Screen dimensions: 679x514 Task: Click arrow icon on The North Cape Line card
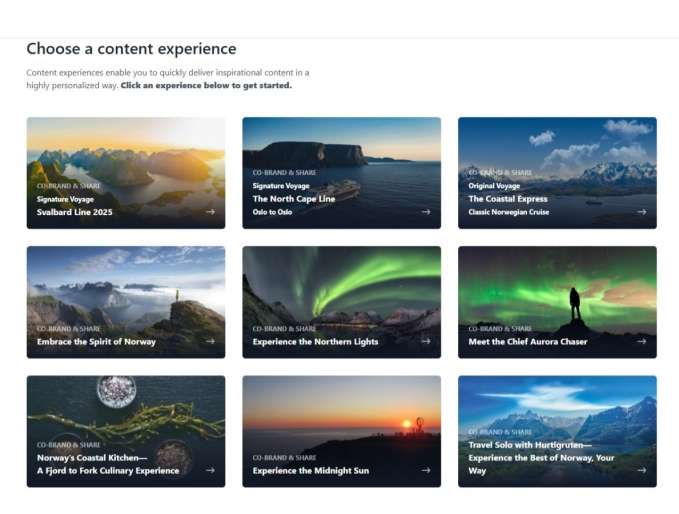426,212
